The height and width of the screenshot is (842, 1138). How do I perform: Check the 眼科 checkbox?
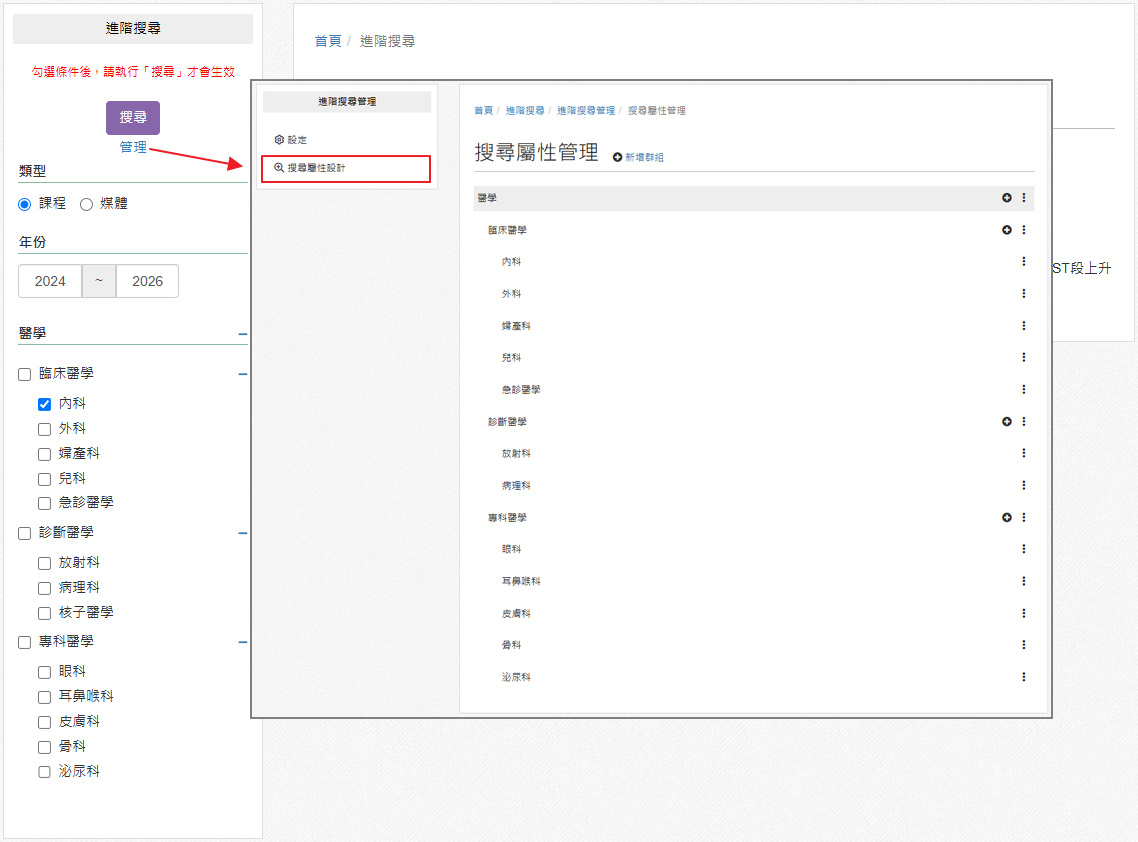44,672
